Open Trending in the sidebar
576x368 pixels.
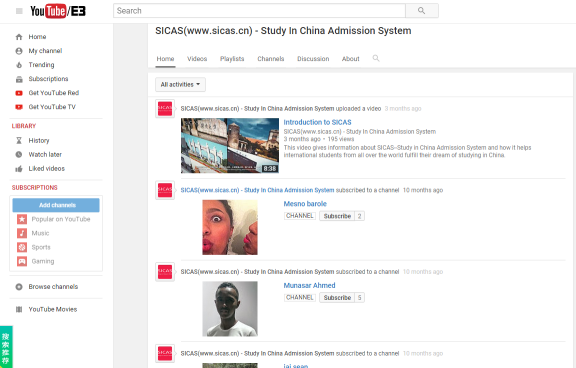pos(41,65)
